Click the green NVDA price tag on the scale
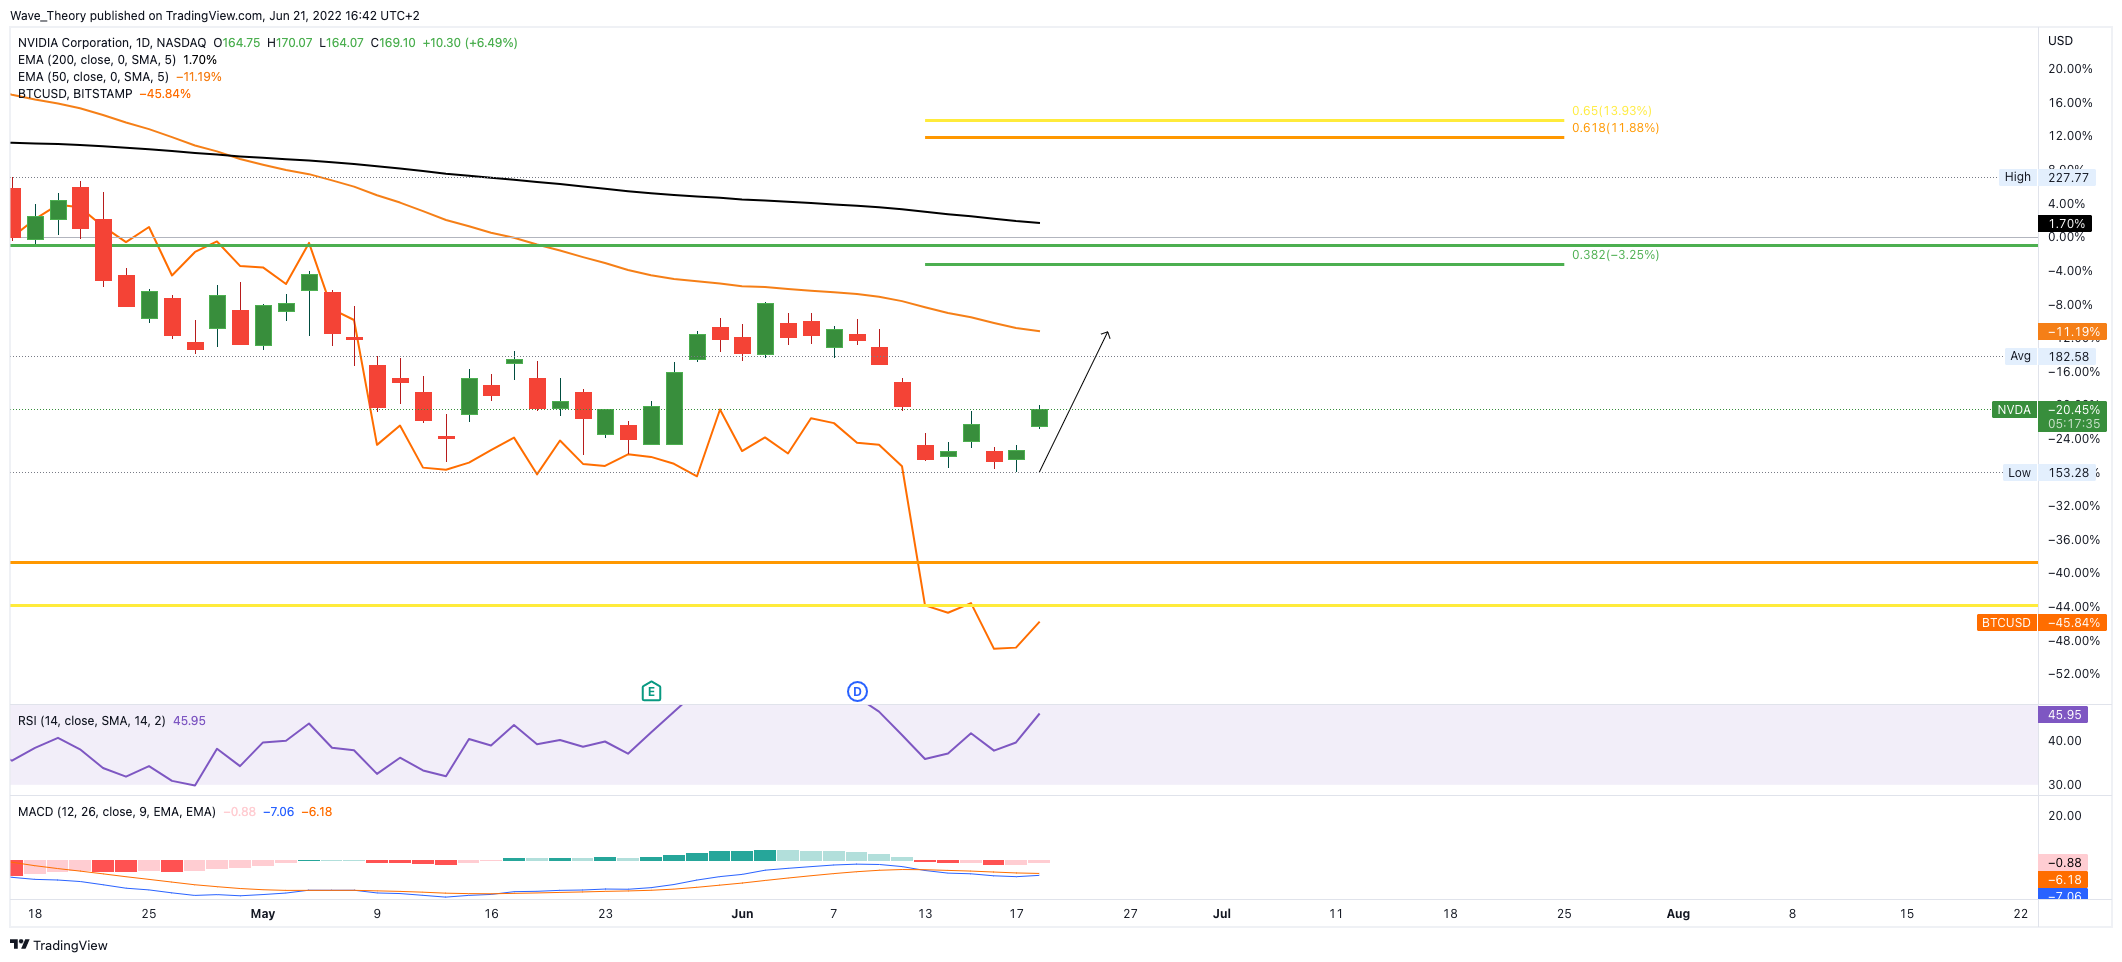2122x962 pixels. click(x=2014, y=410)
